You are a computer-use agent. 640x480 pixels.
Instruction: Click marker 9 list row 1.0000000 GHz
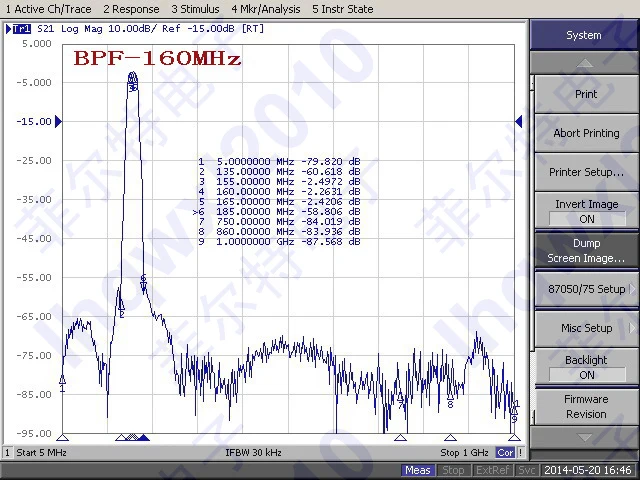[x=280, y=241]
